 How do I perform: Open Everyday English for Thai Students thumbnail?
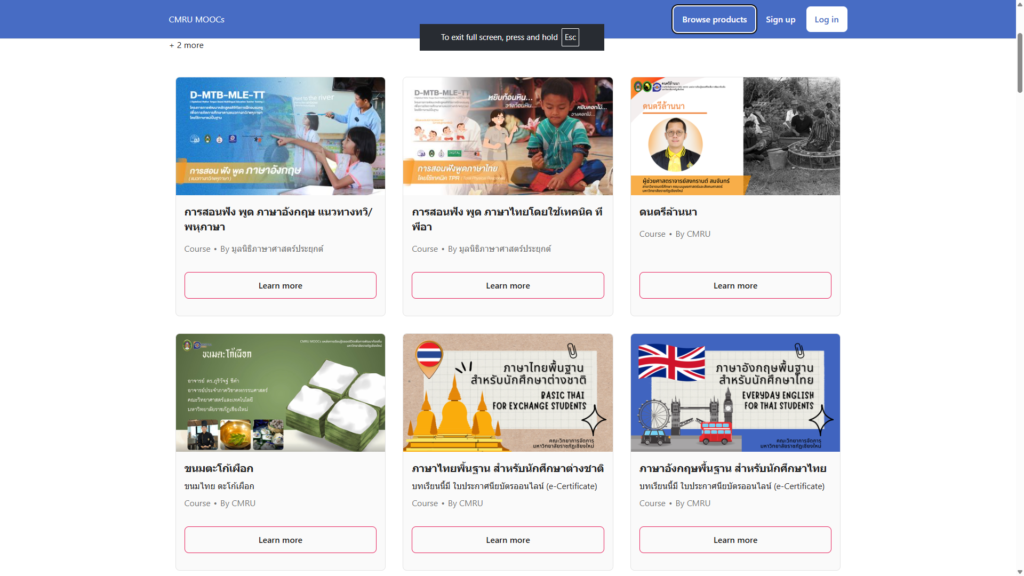pos(735,392)
